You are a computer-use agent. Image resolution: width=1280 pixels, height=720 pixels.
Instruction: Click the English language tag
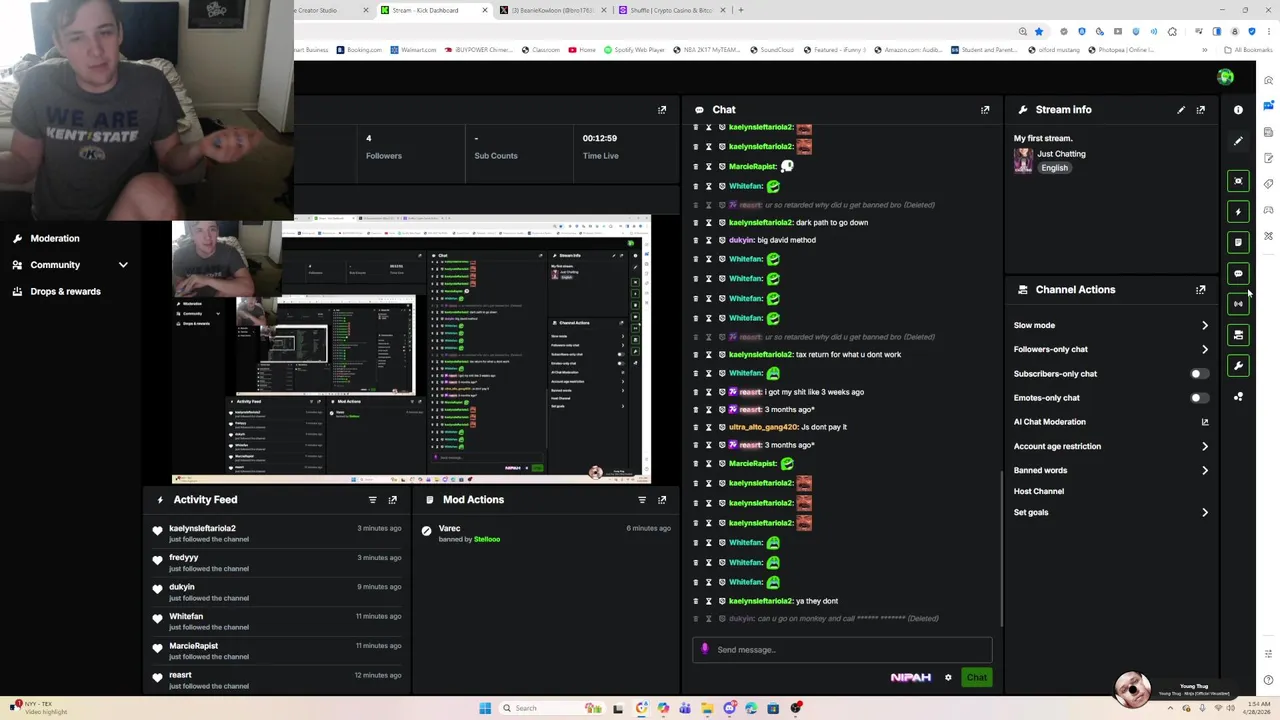click(1054, 168)
